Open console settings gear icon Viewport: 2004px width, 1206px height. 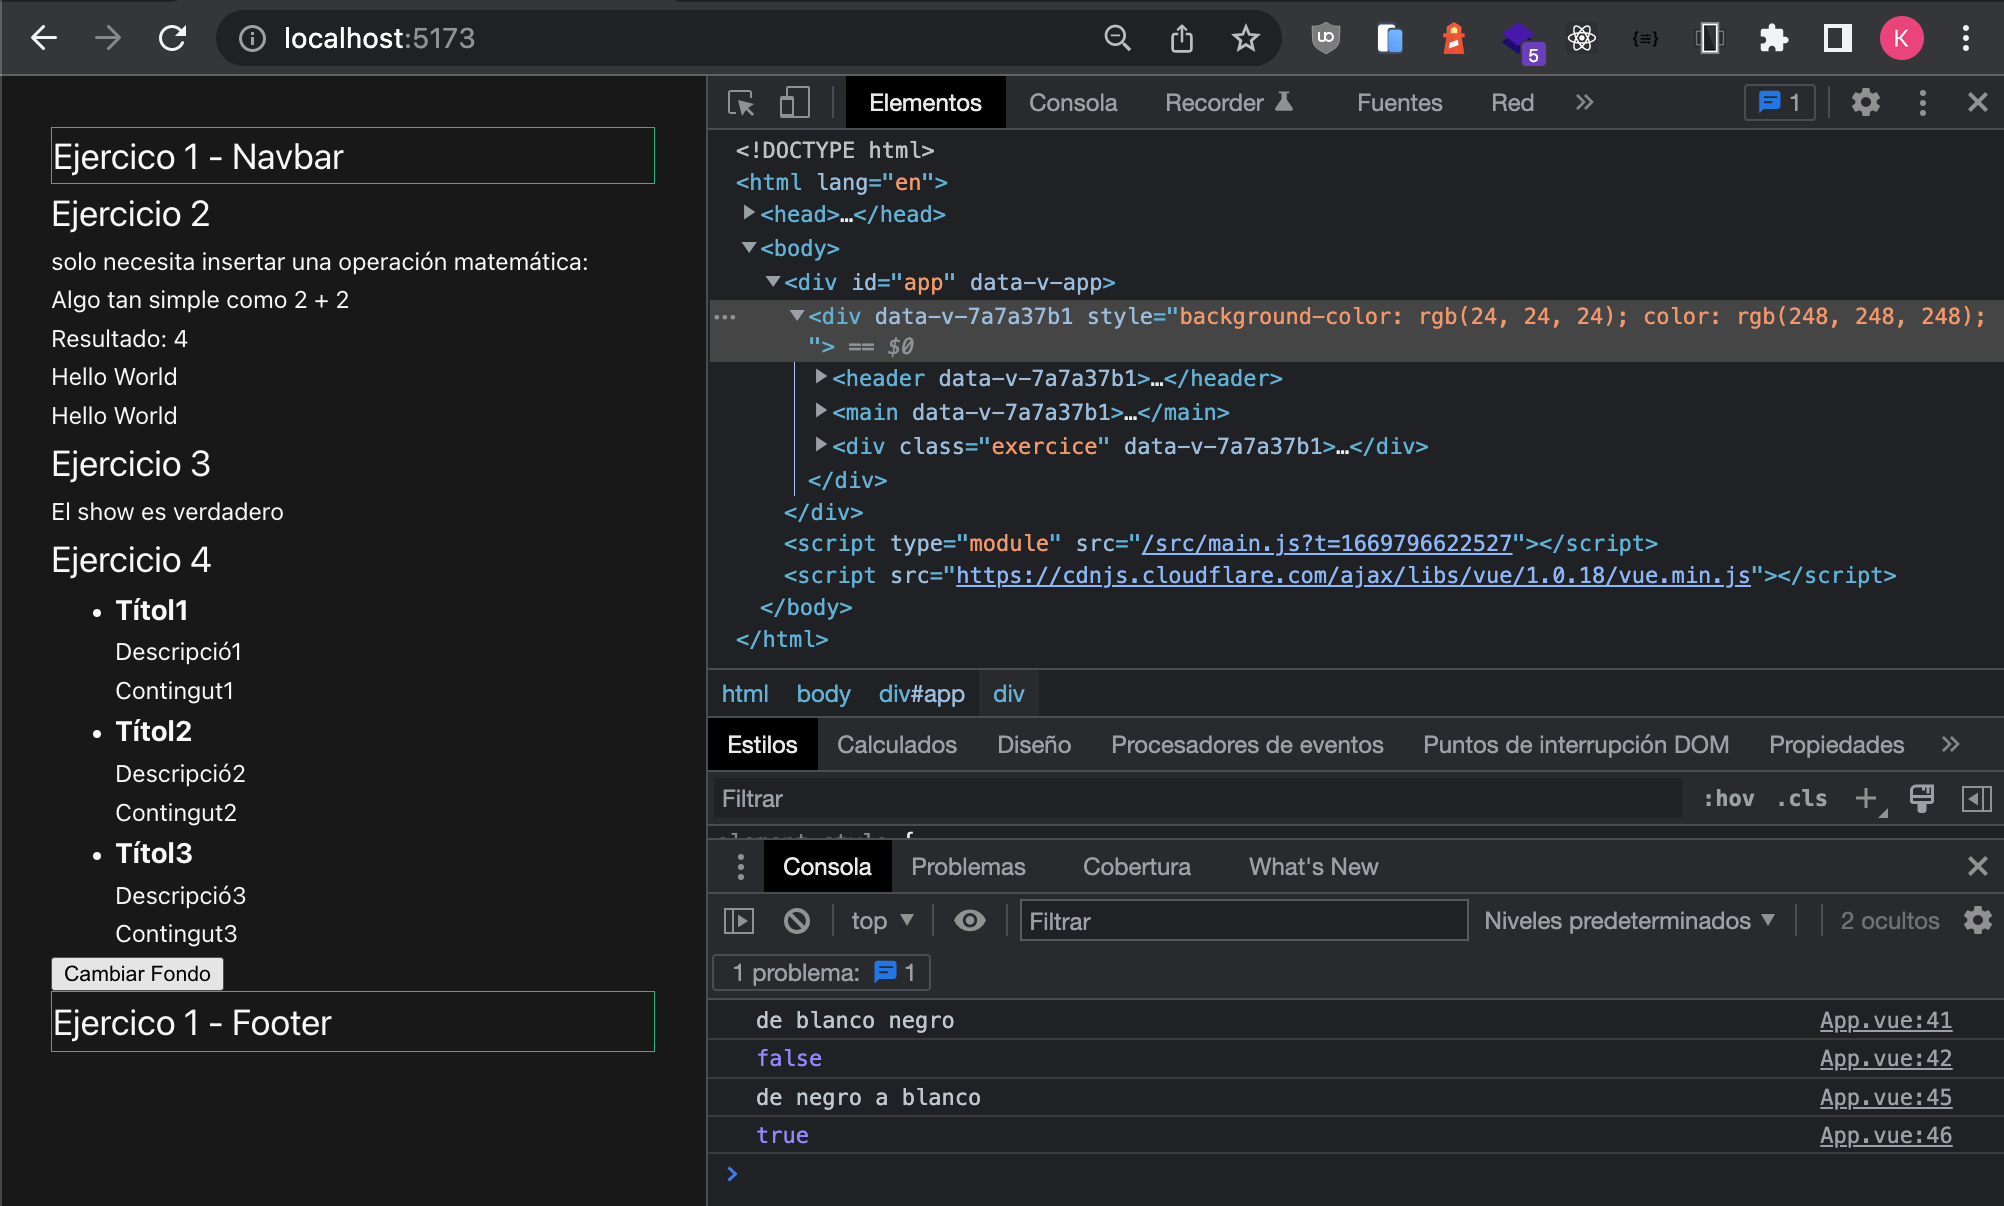[x=1977, y=921]
